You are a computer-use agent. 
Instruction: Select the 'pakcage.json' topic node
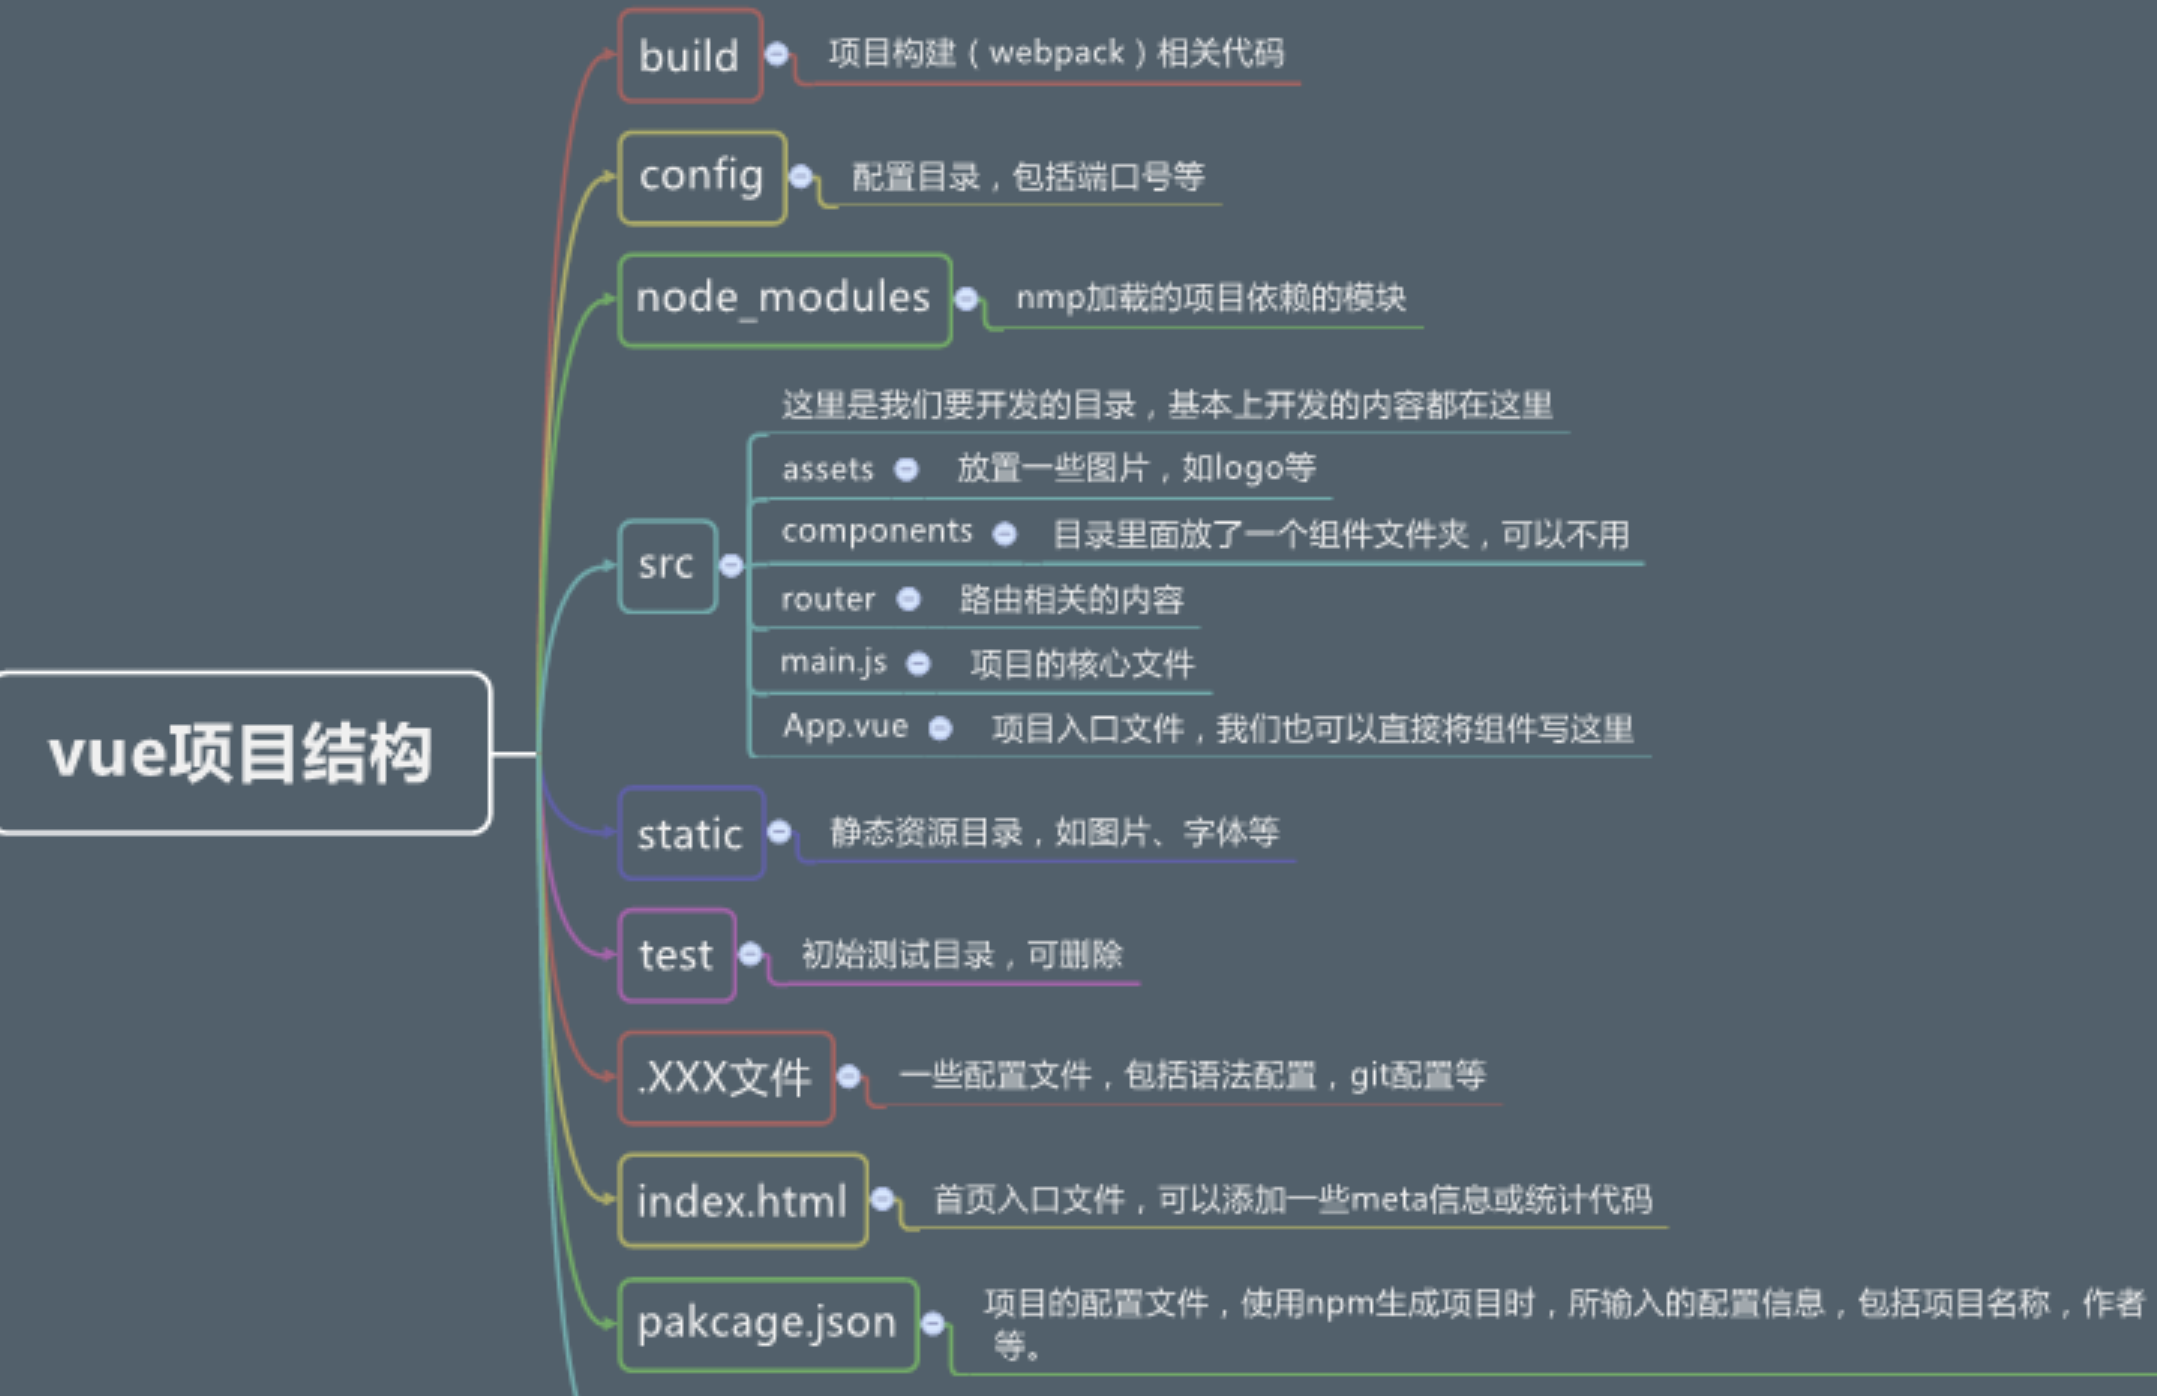[768, 1323]
